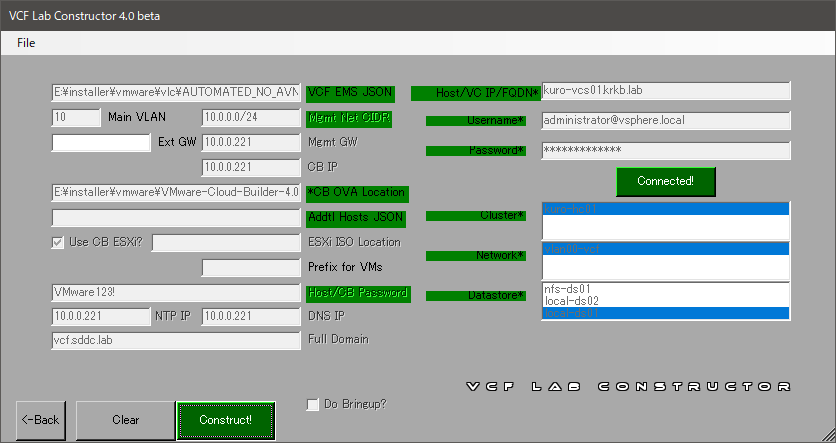Enable the Do Bringup? checkbox
The width and height of the screenshot is (836, 443).
pos(314,404)
